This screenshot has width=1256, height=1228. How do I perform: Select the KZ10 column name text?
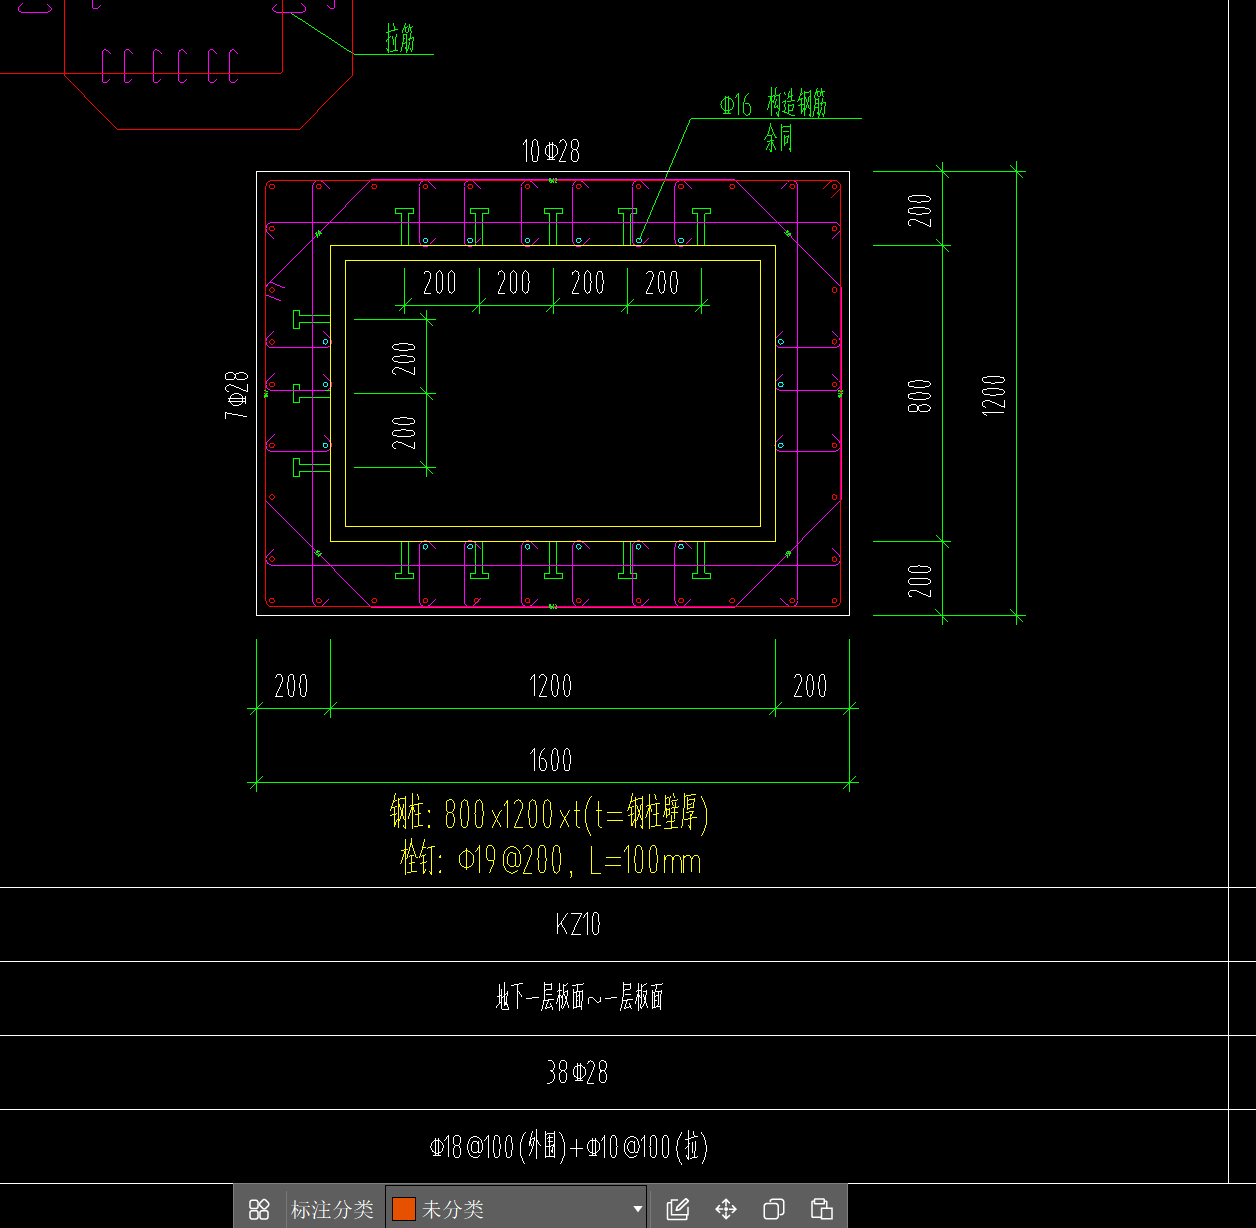pos(578,924)
